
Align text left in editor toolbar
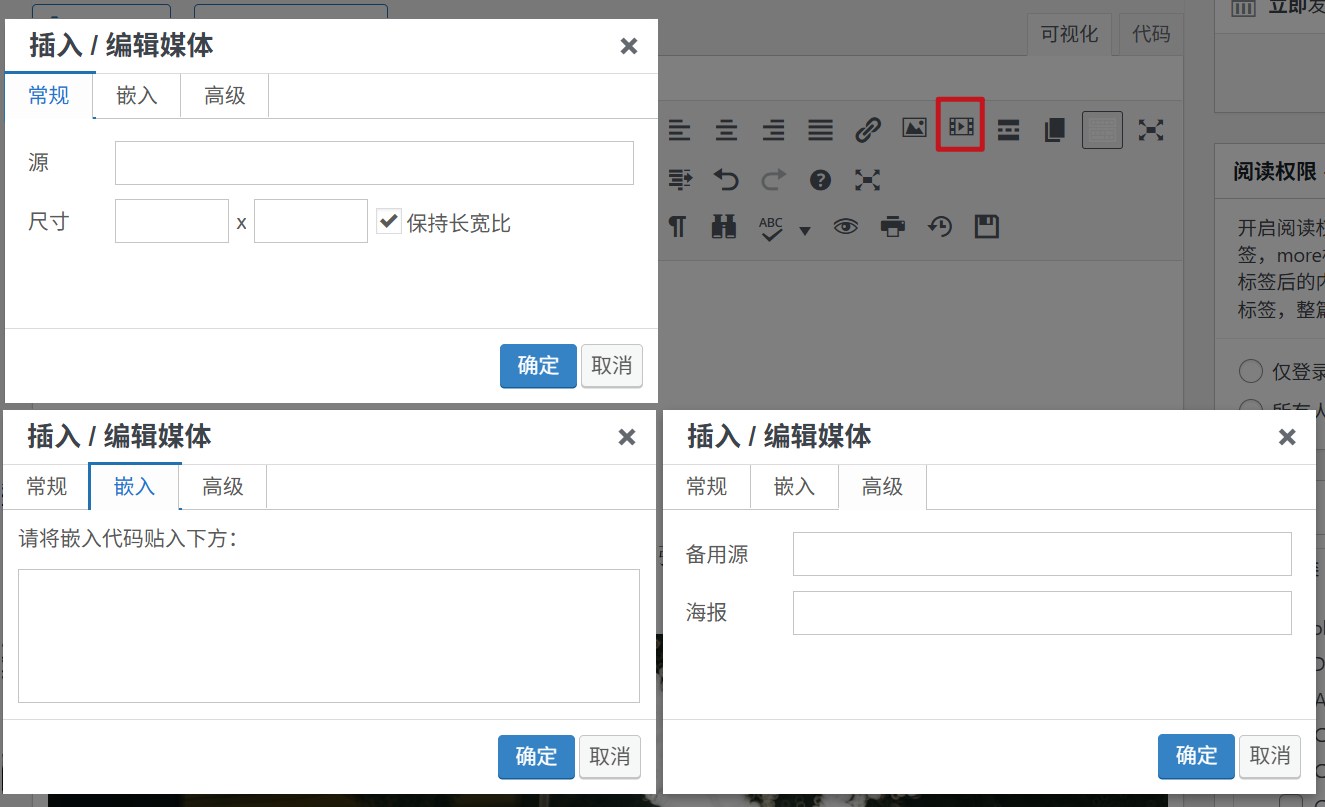point(679,130)
